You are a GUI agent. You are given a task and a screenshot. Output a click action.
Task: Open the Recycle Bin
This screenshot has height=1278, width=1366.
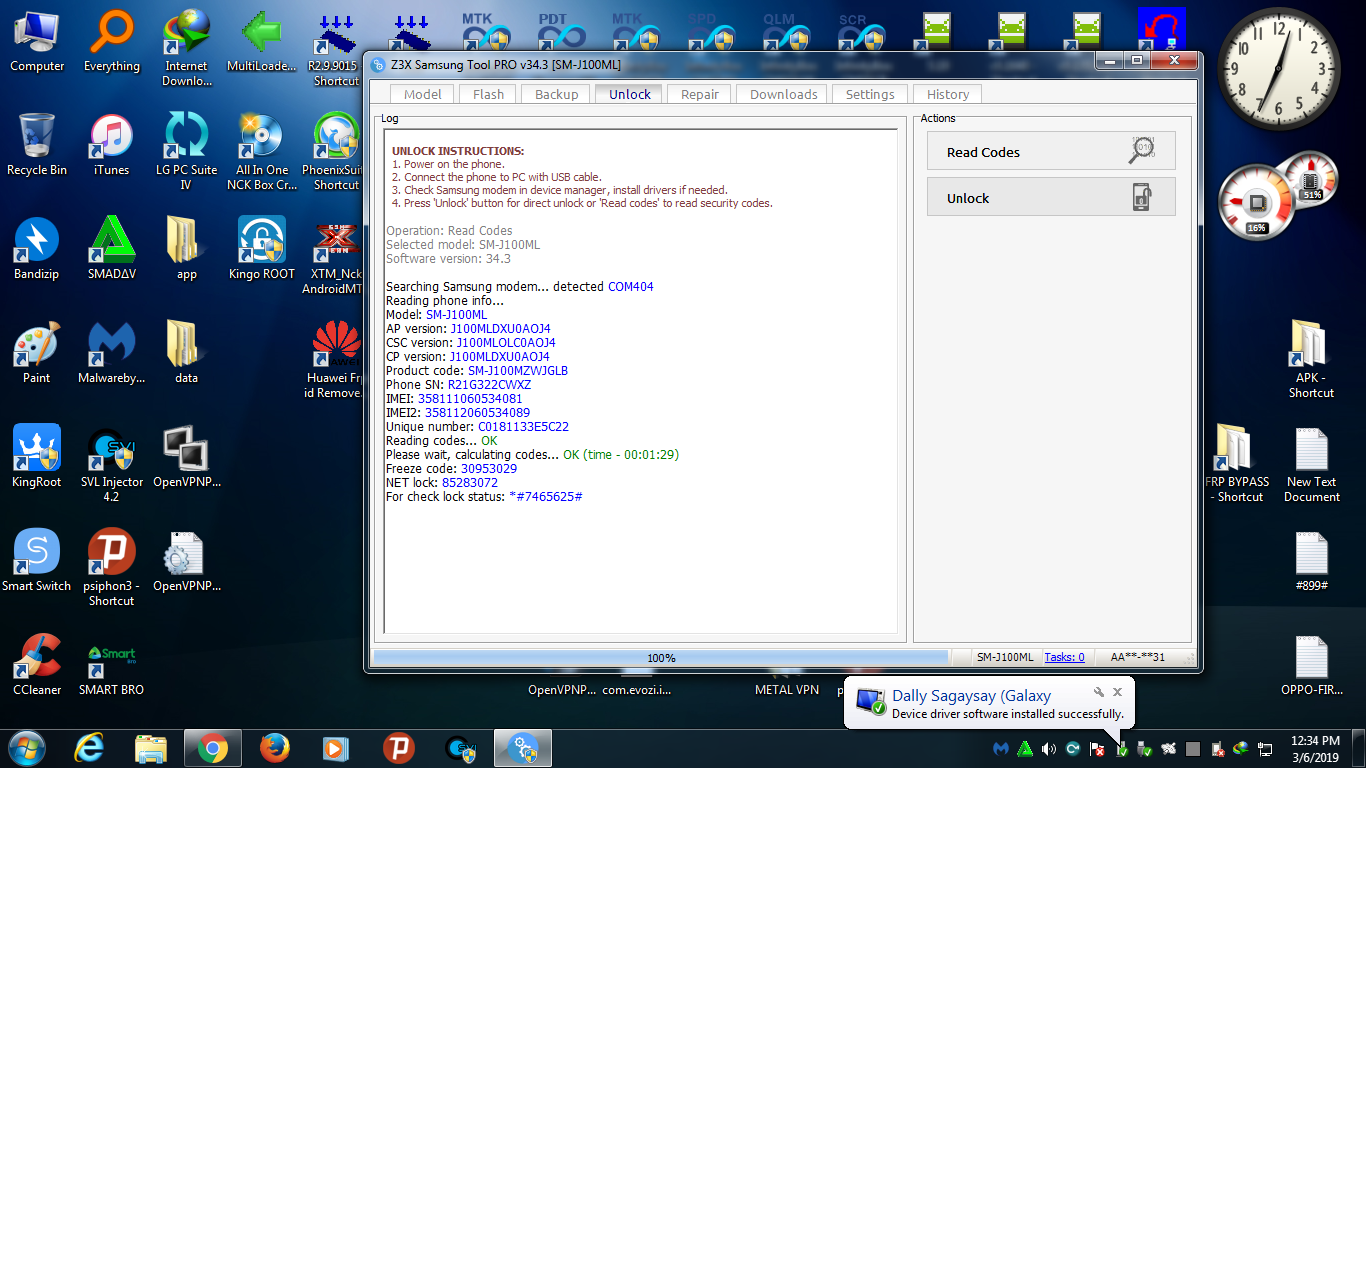click(37, 146)
